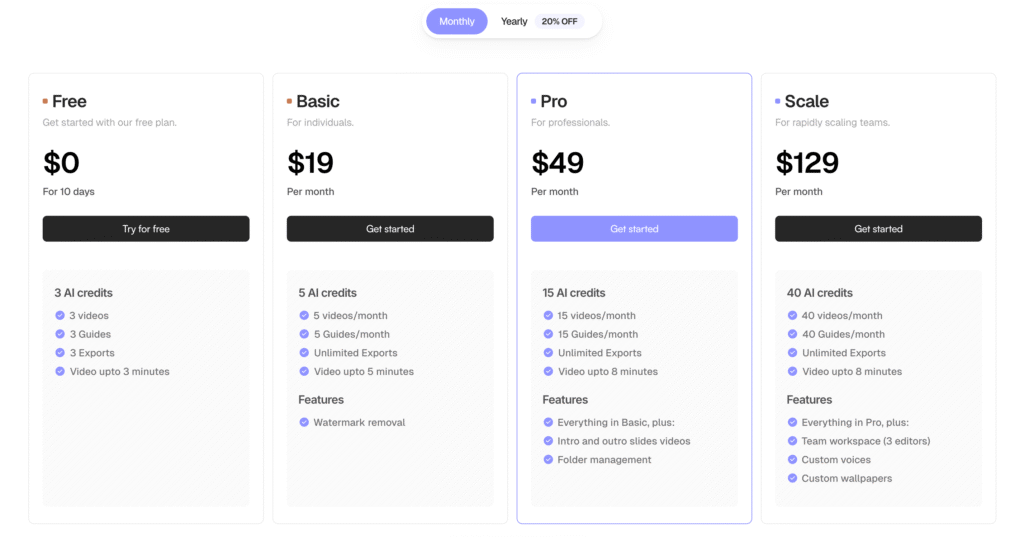
Task: Select the Pro plan title
Action: pyautogui.click(x=554, y=101)
